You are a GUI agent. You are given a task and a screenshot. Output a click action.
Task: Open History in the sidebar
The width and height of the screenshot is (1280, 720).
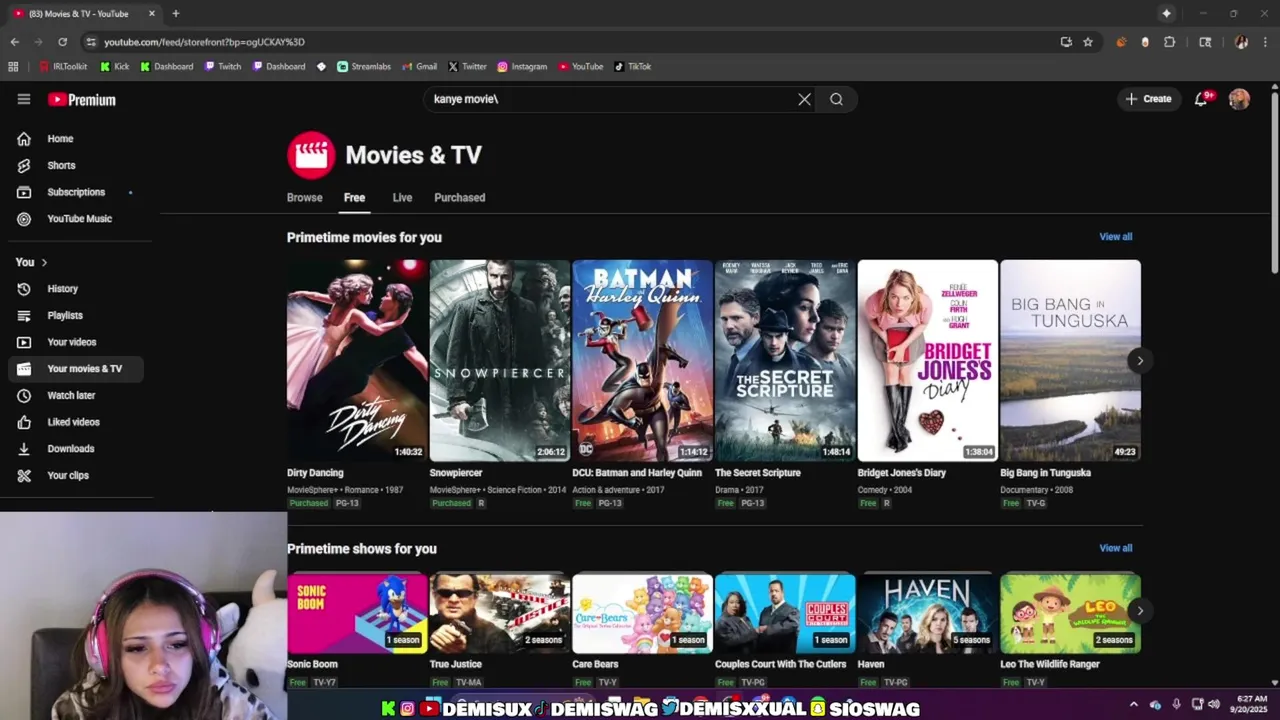coord(76,289)
